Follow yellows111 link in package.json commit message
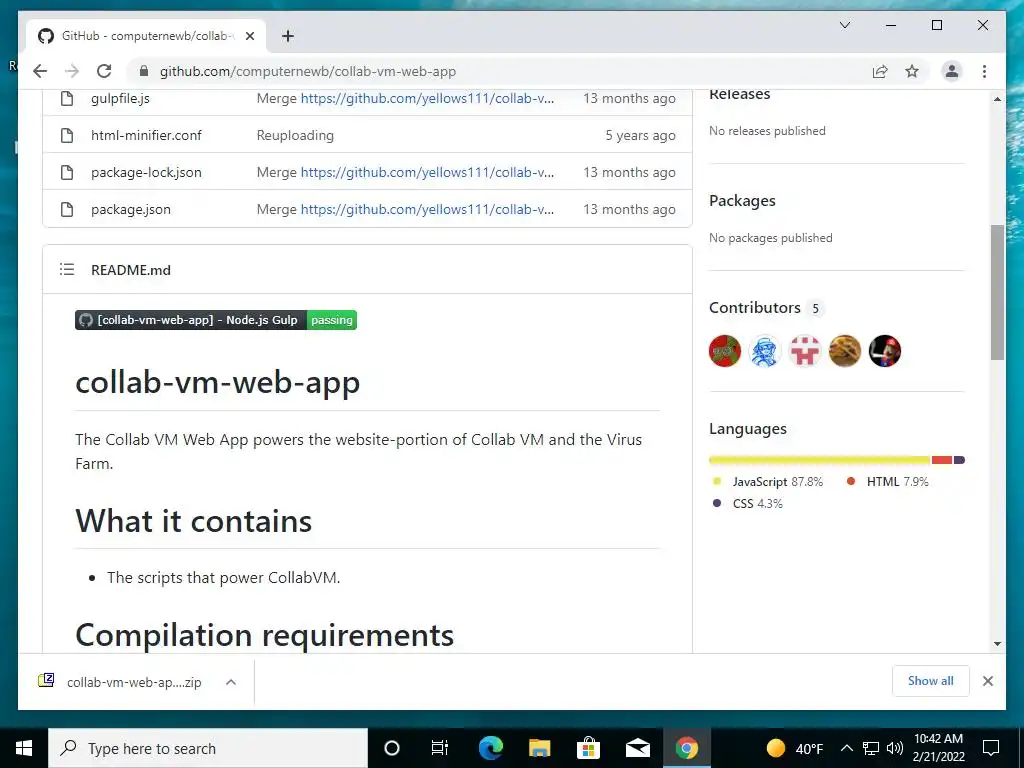Screen dimensions: 1024x768 coord(427,210)
